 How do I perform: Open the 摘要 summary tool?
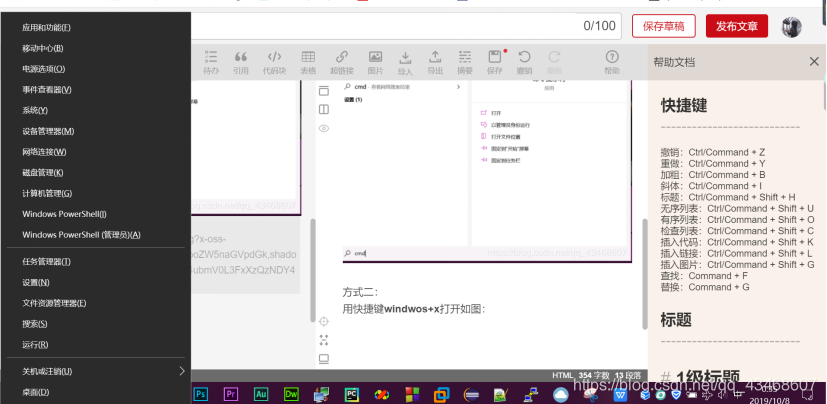(x=465, y=62)
